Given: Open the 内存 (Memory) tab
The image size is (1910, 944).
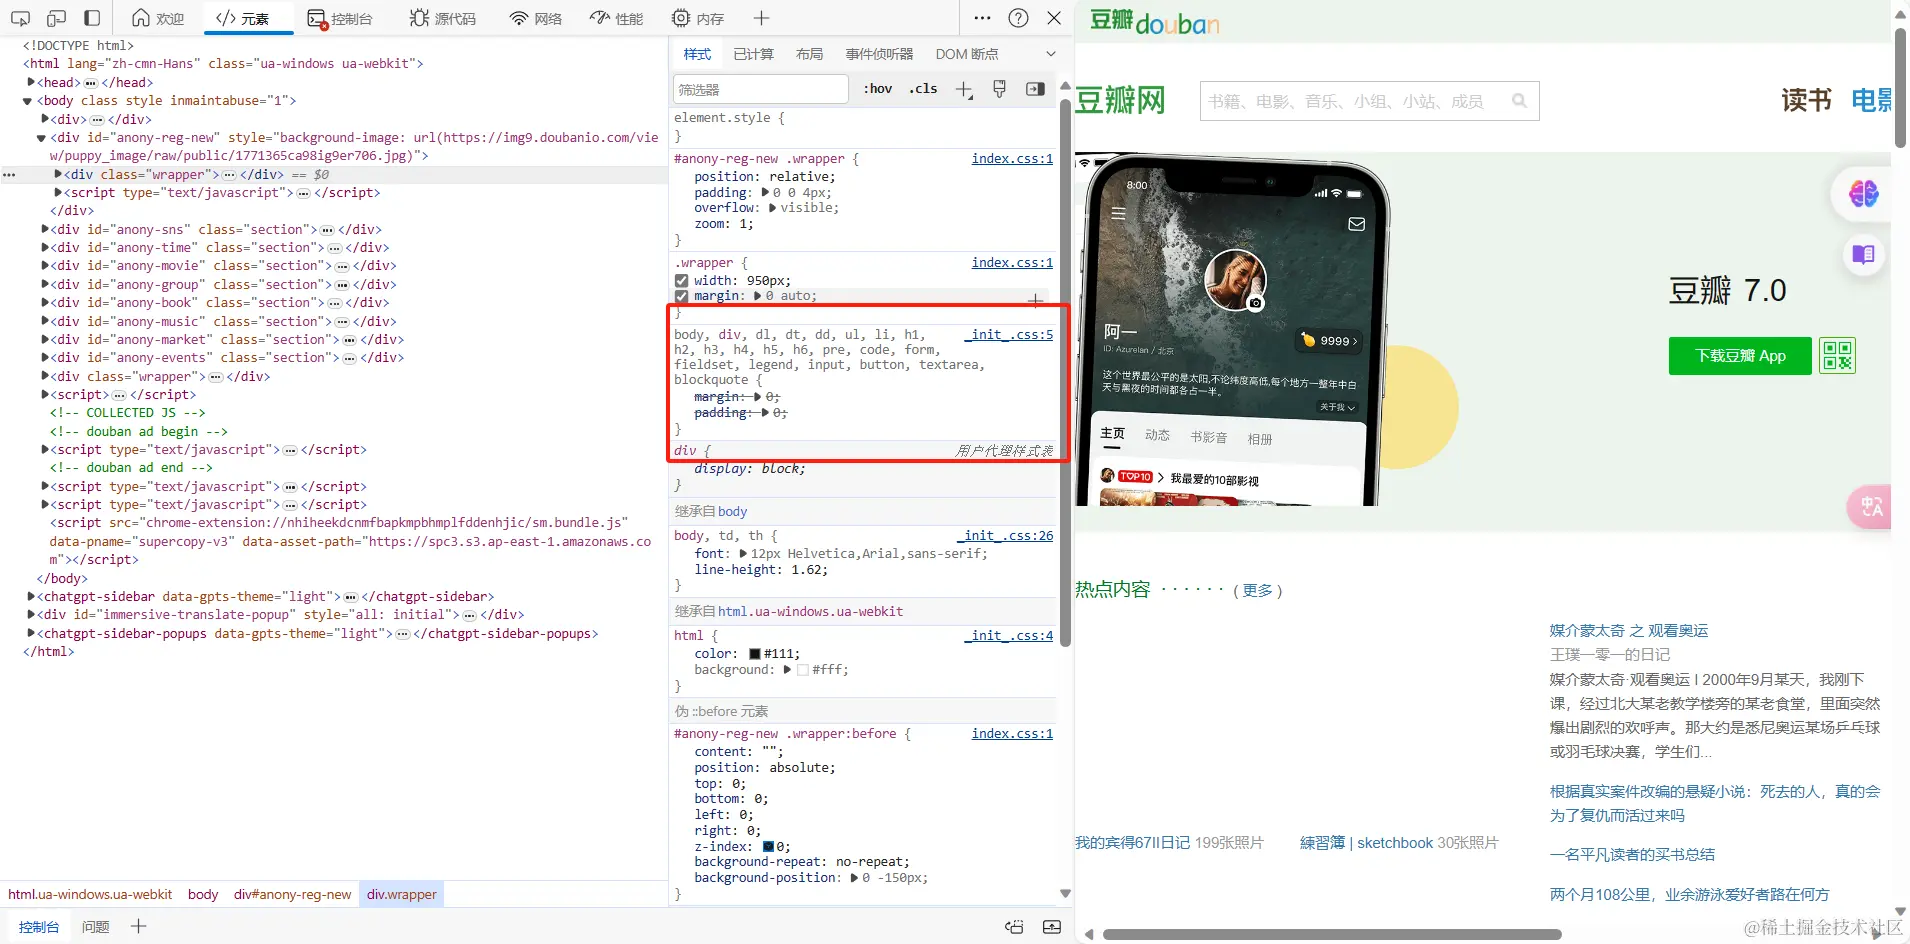Looking at the screenshot, I should click(x=698, y=18).
